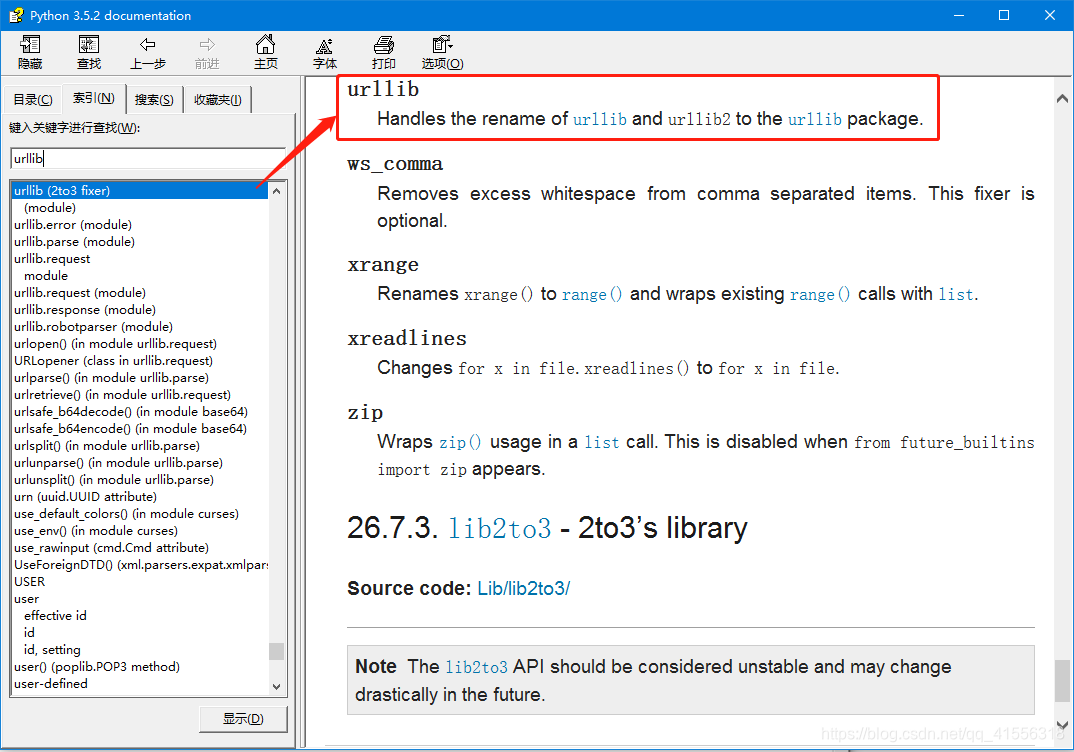
Task: Click the content pane scrollbar thumb
Action: click(x=1062, y=680)
